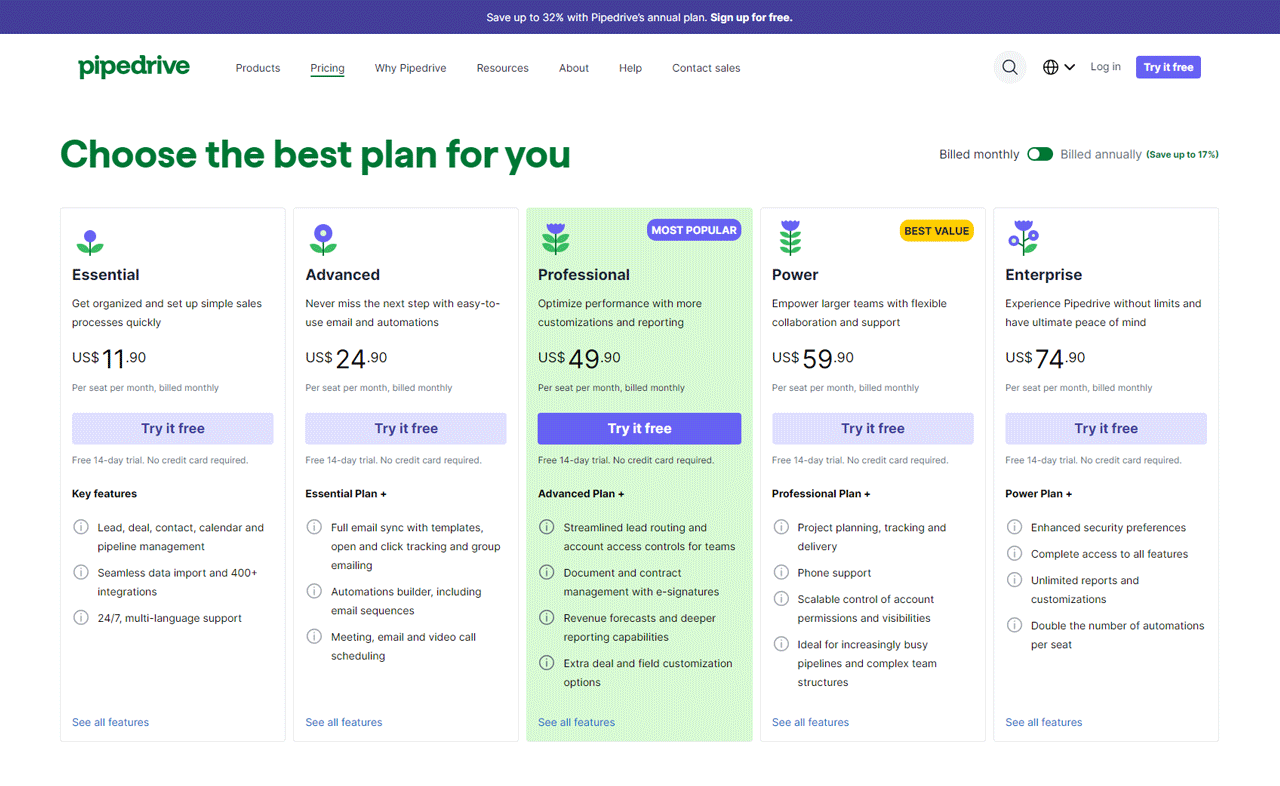Click the Enterprise plan flower icon
This screenshot has width=1280, height=786.
click(1023, 238)
